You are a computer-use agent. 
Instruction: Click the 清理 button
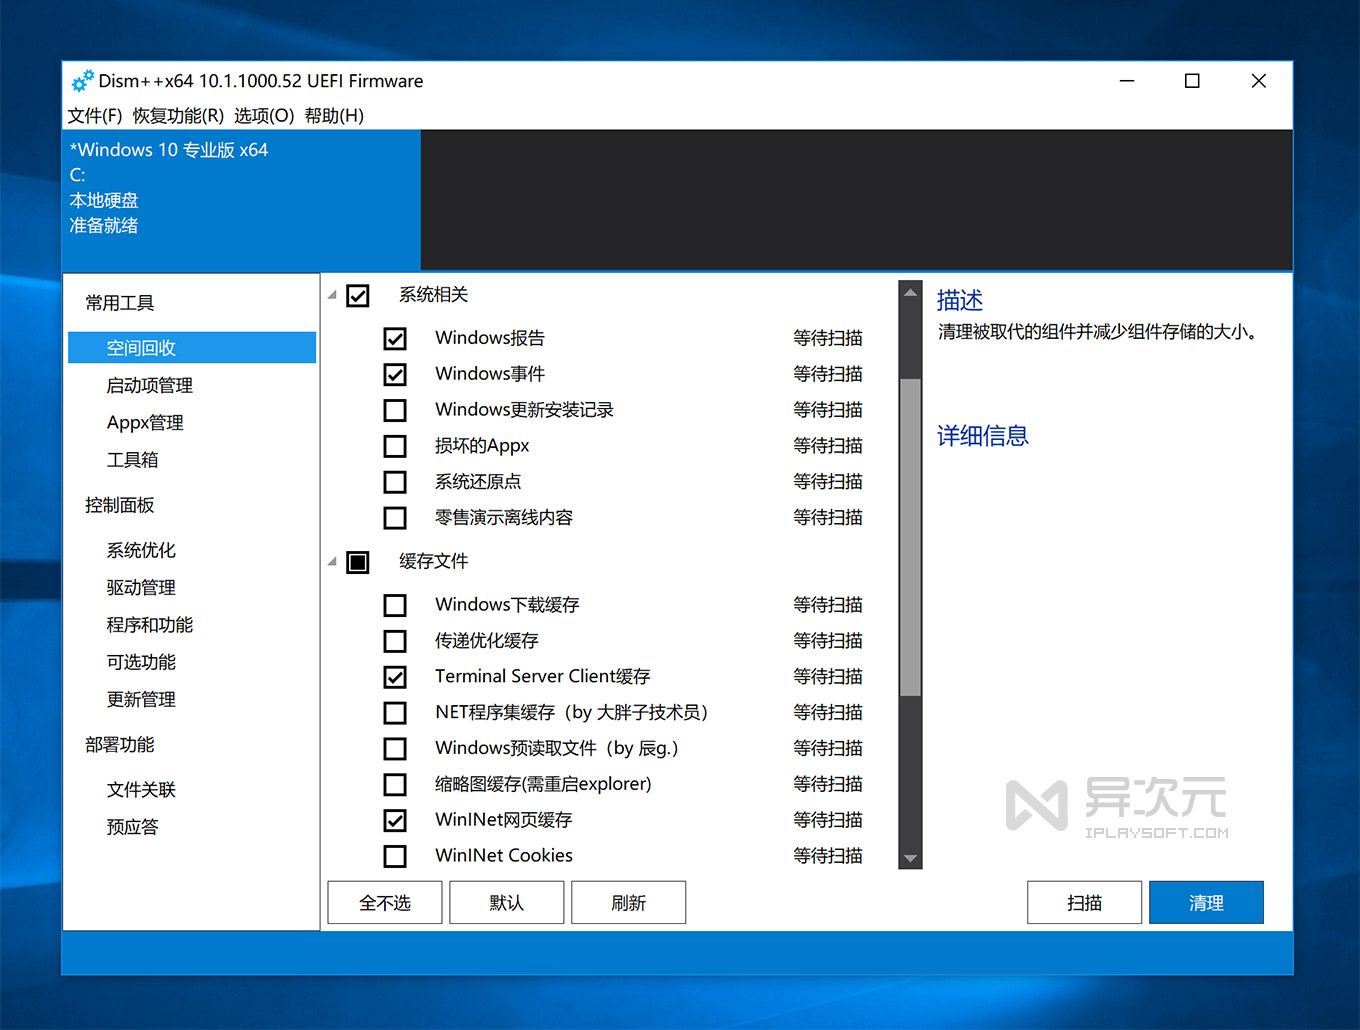[1207, 903]
